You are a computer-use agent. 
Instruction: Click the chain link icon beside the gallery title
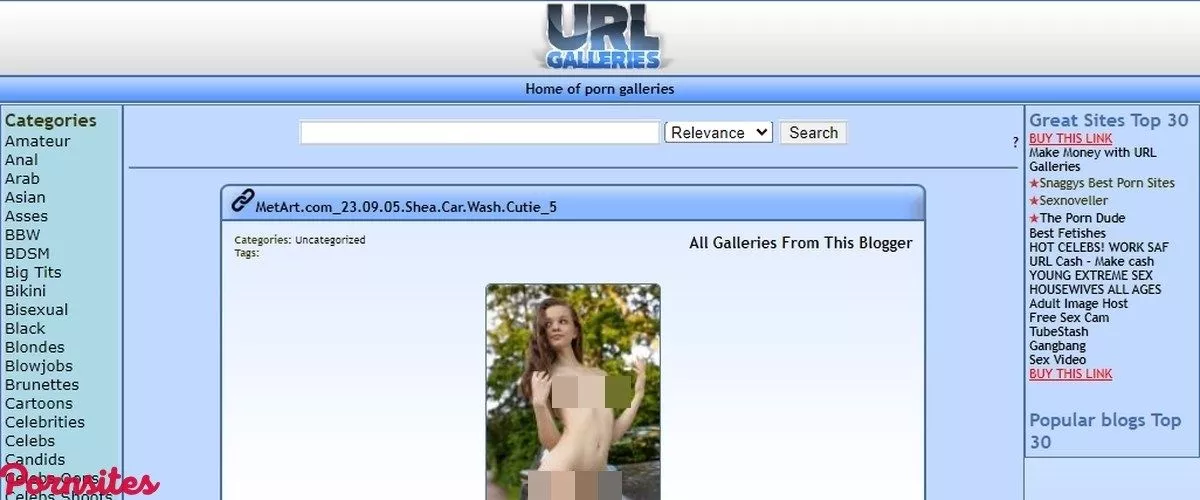[x=242, y=201]
